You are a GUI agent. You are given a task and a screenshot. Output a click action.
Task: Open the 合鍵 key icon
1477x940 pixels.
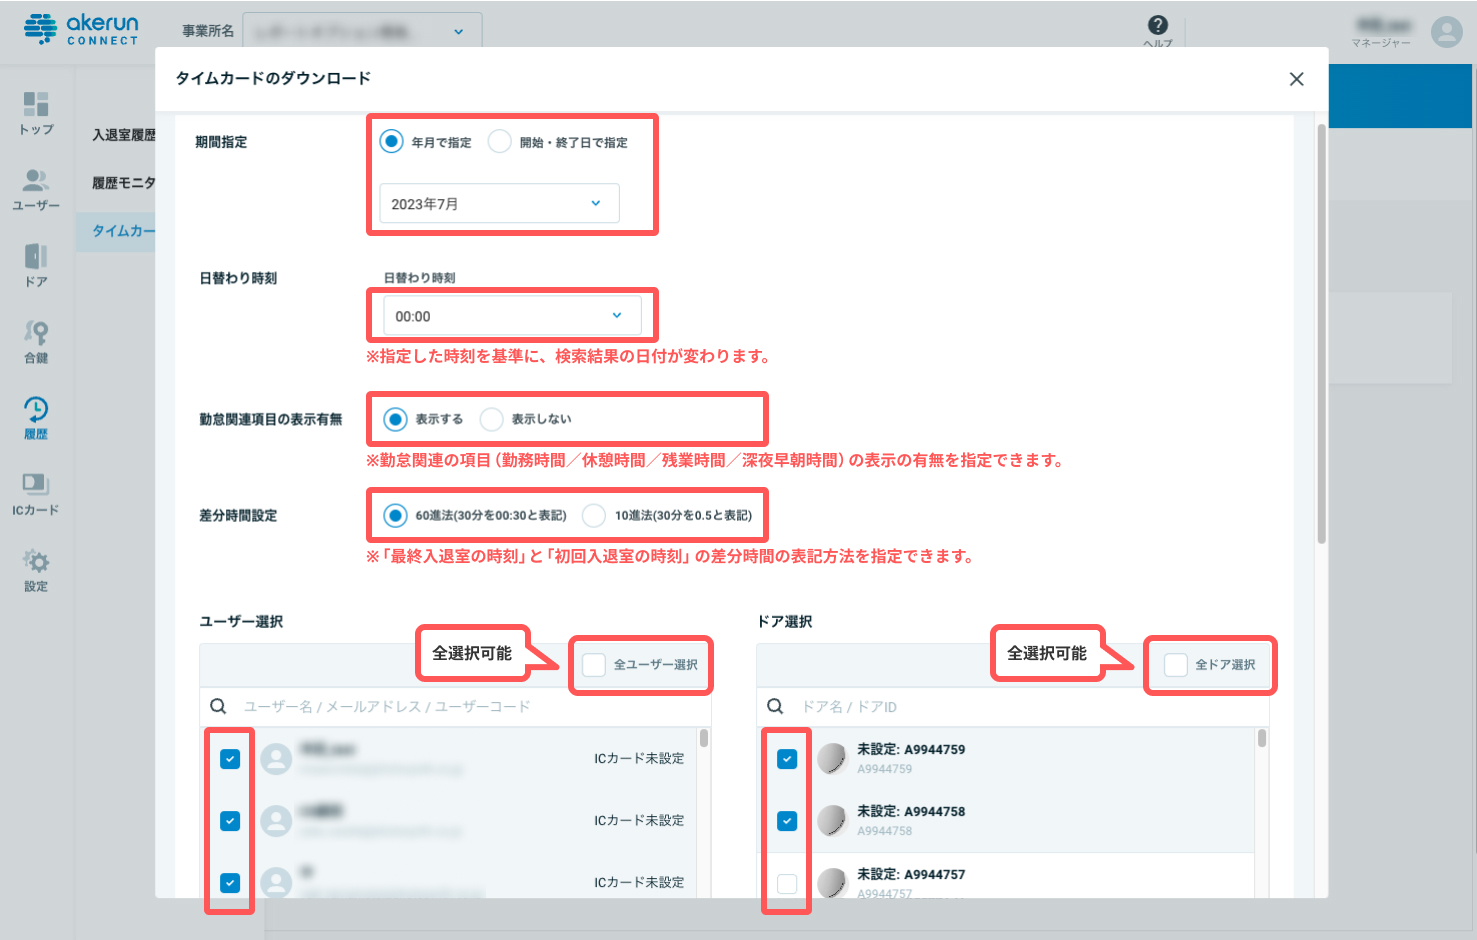36,333
